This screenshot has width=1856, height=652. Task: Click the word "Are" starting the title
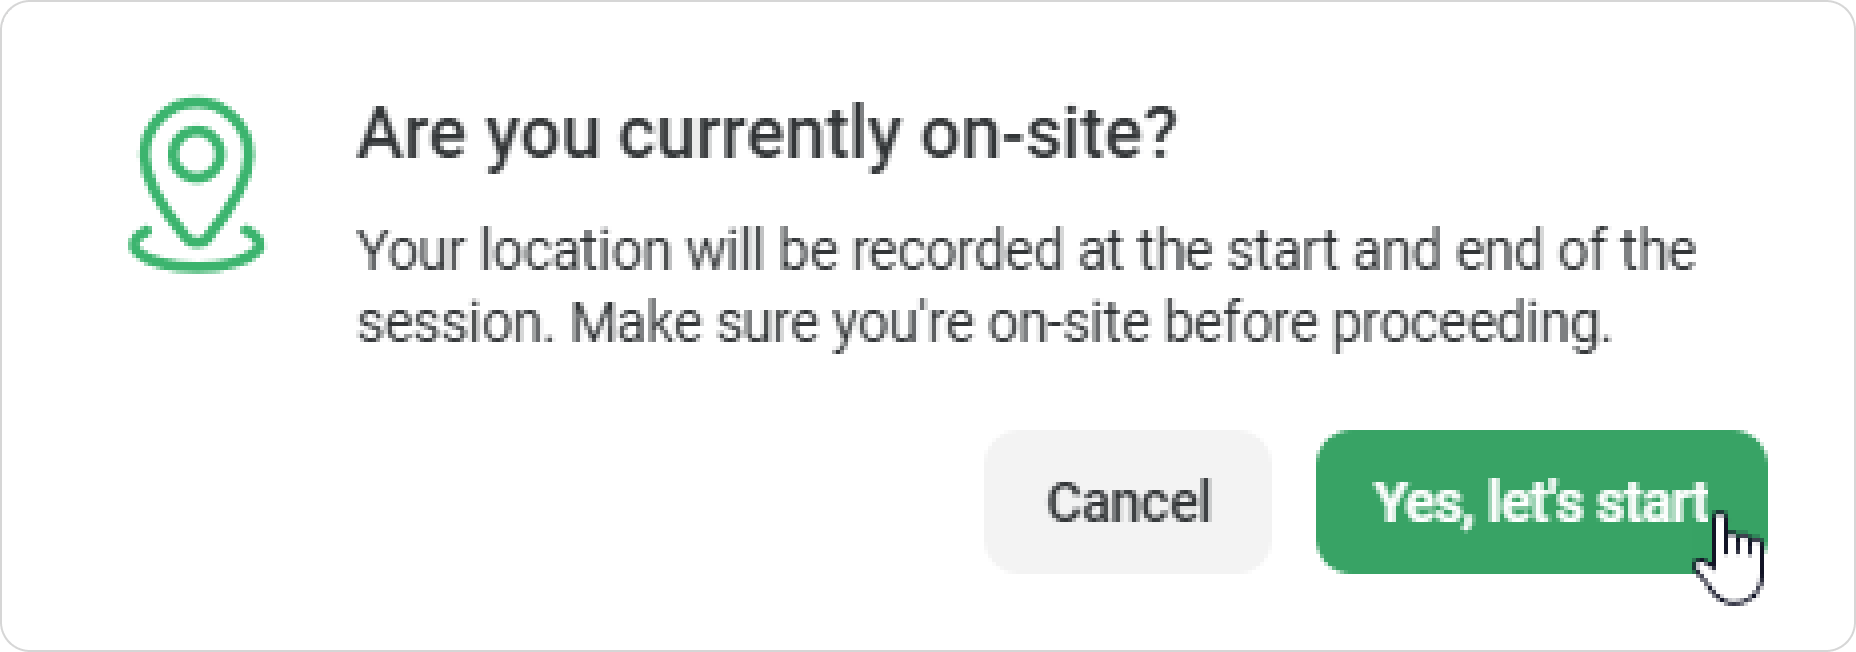tap(411, 135)
